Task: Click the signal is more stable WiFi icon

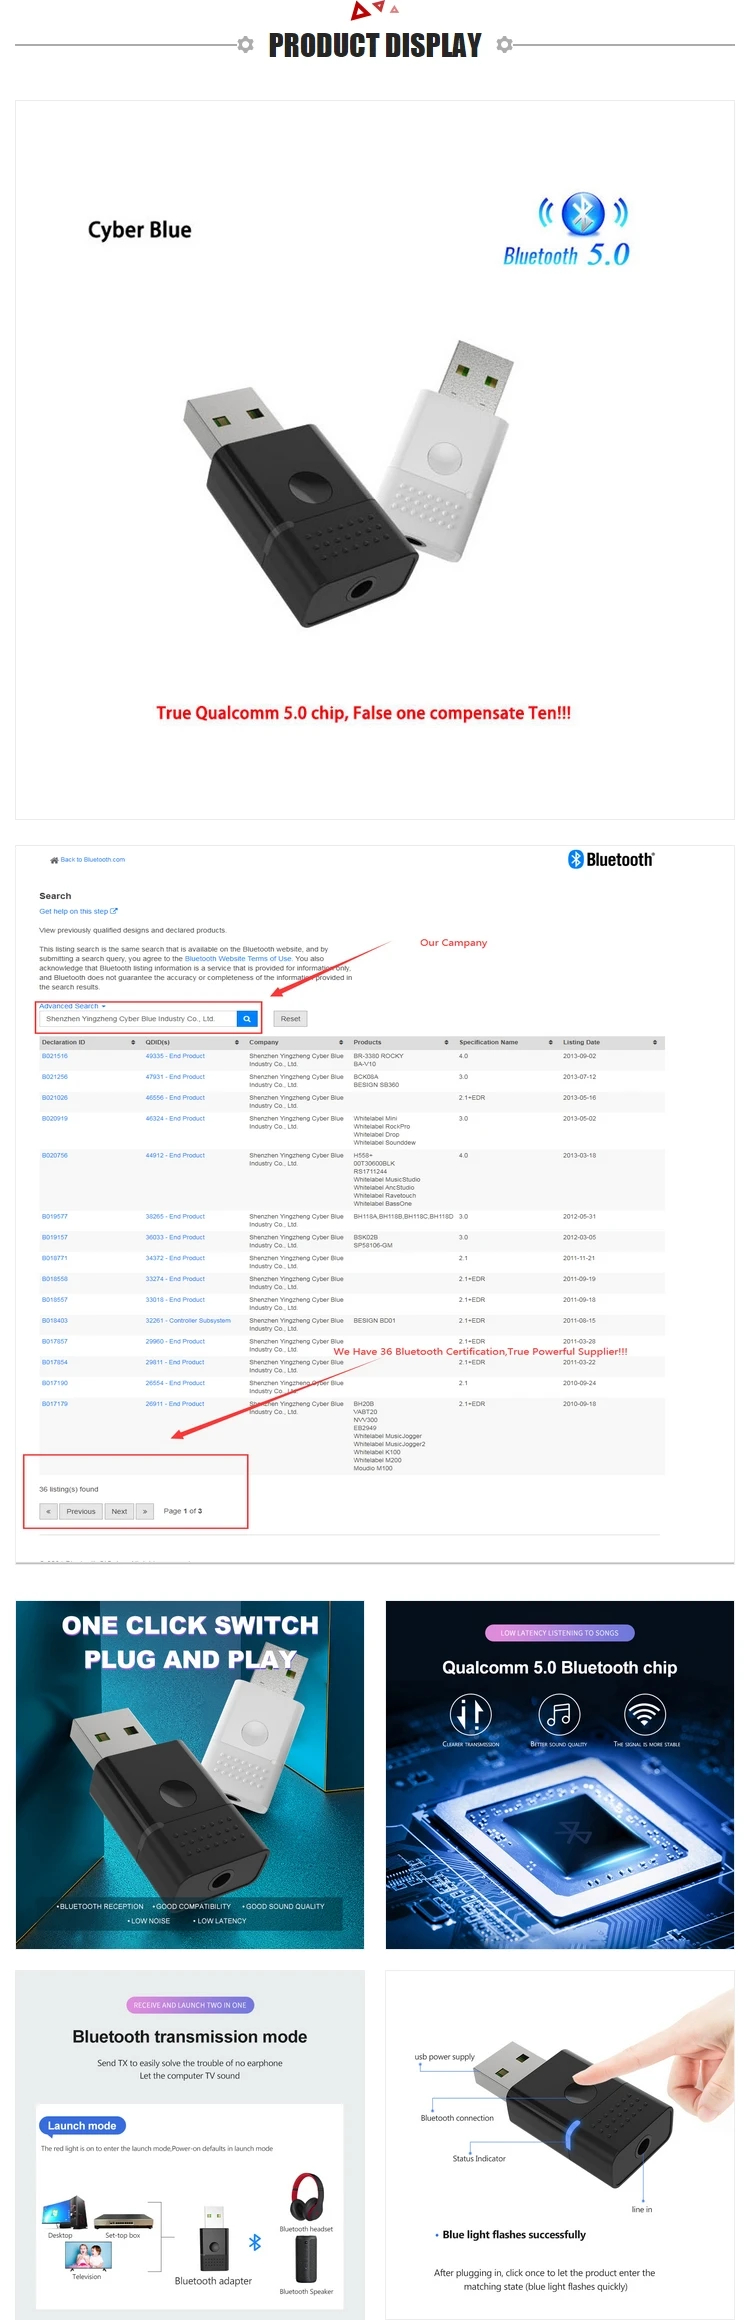Action: pyautogui.click(x=645, y=1714)
